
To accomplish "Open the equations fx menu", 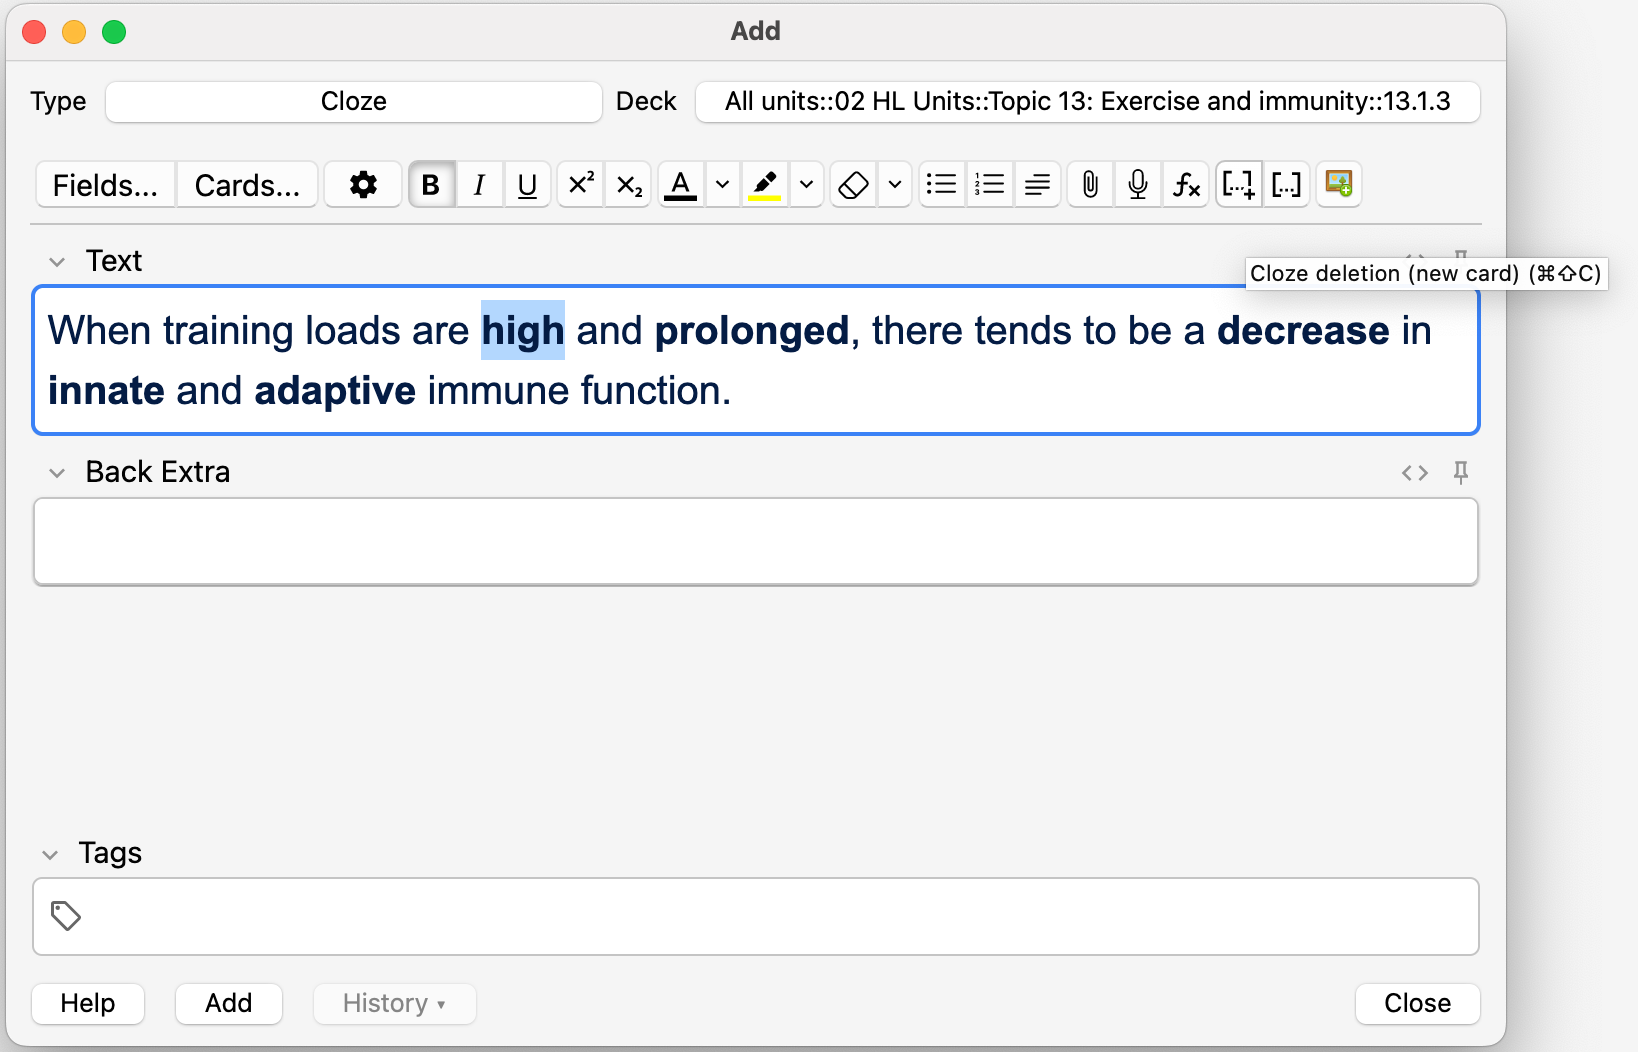I will coord(1186,185).
